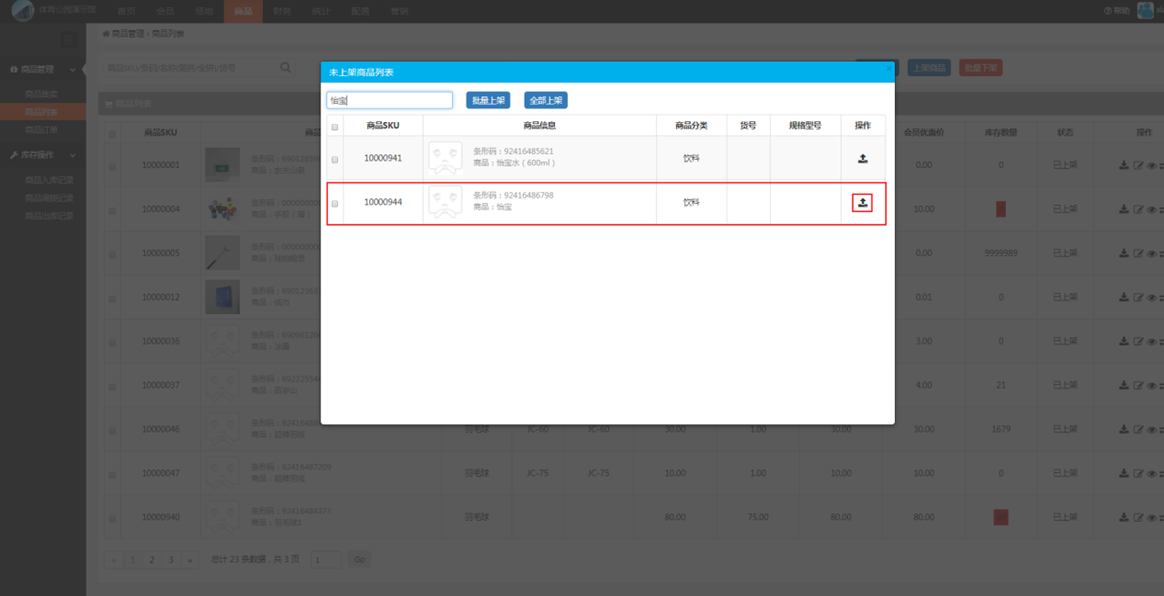The width and height of the screenshot is (1164, 596).
Task: Tick the select-all checkbox in the dialog header
Action: [335, 127]
